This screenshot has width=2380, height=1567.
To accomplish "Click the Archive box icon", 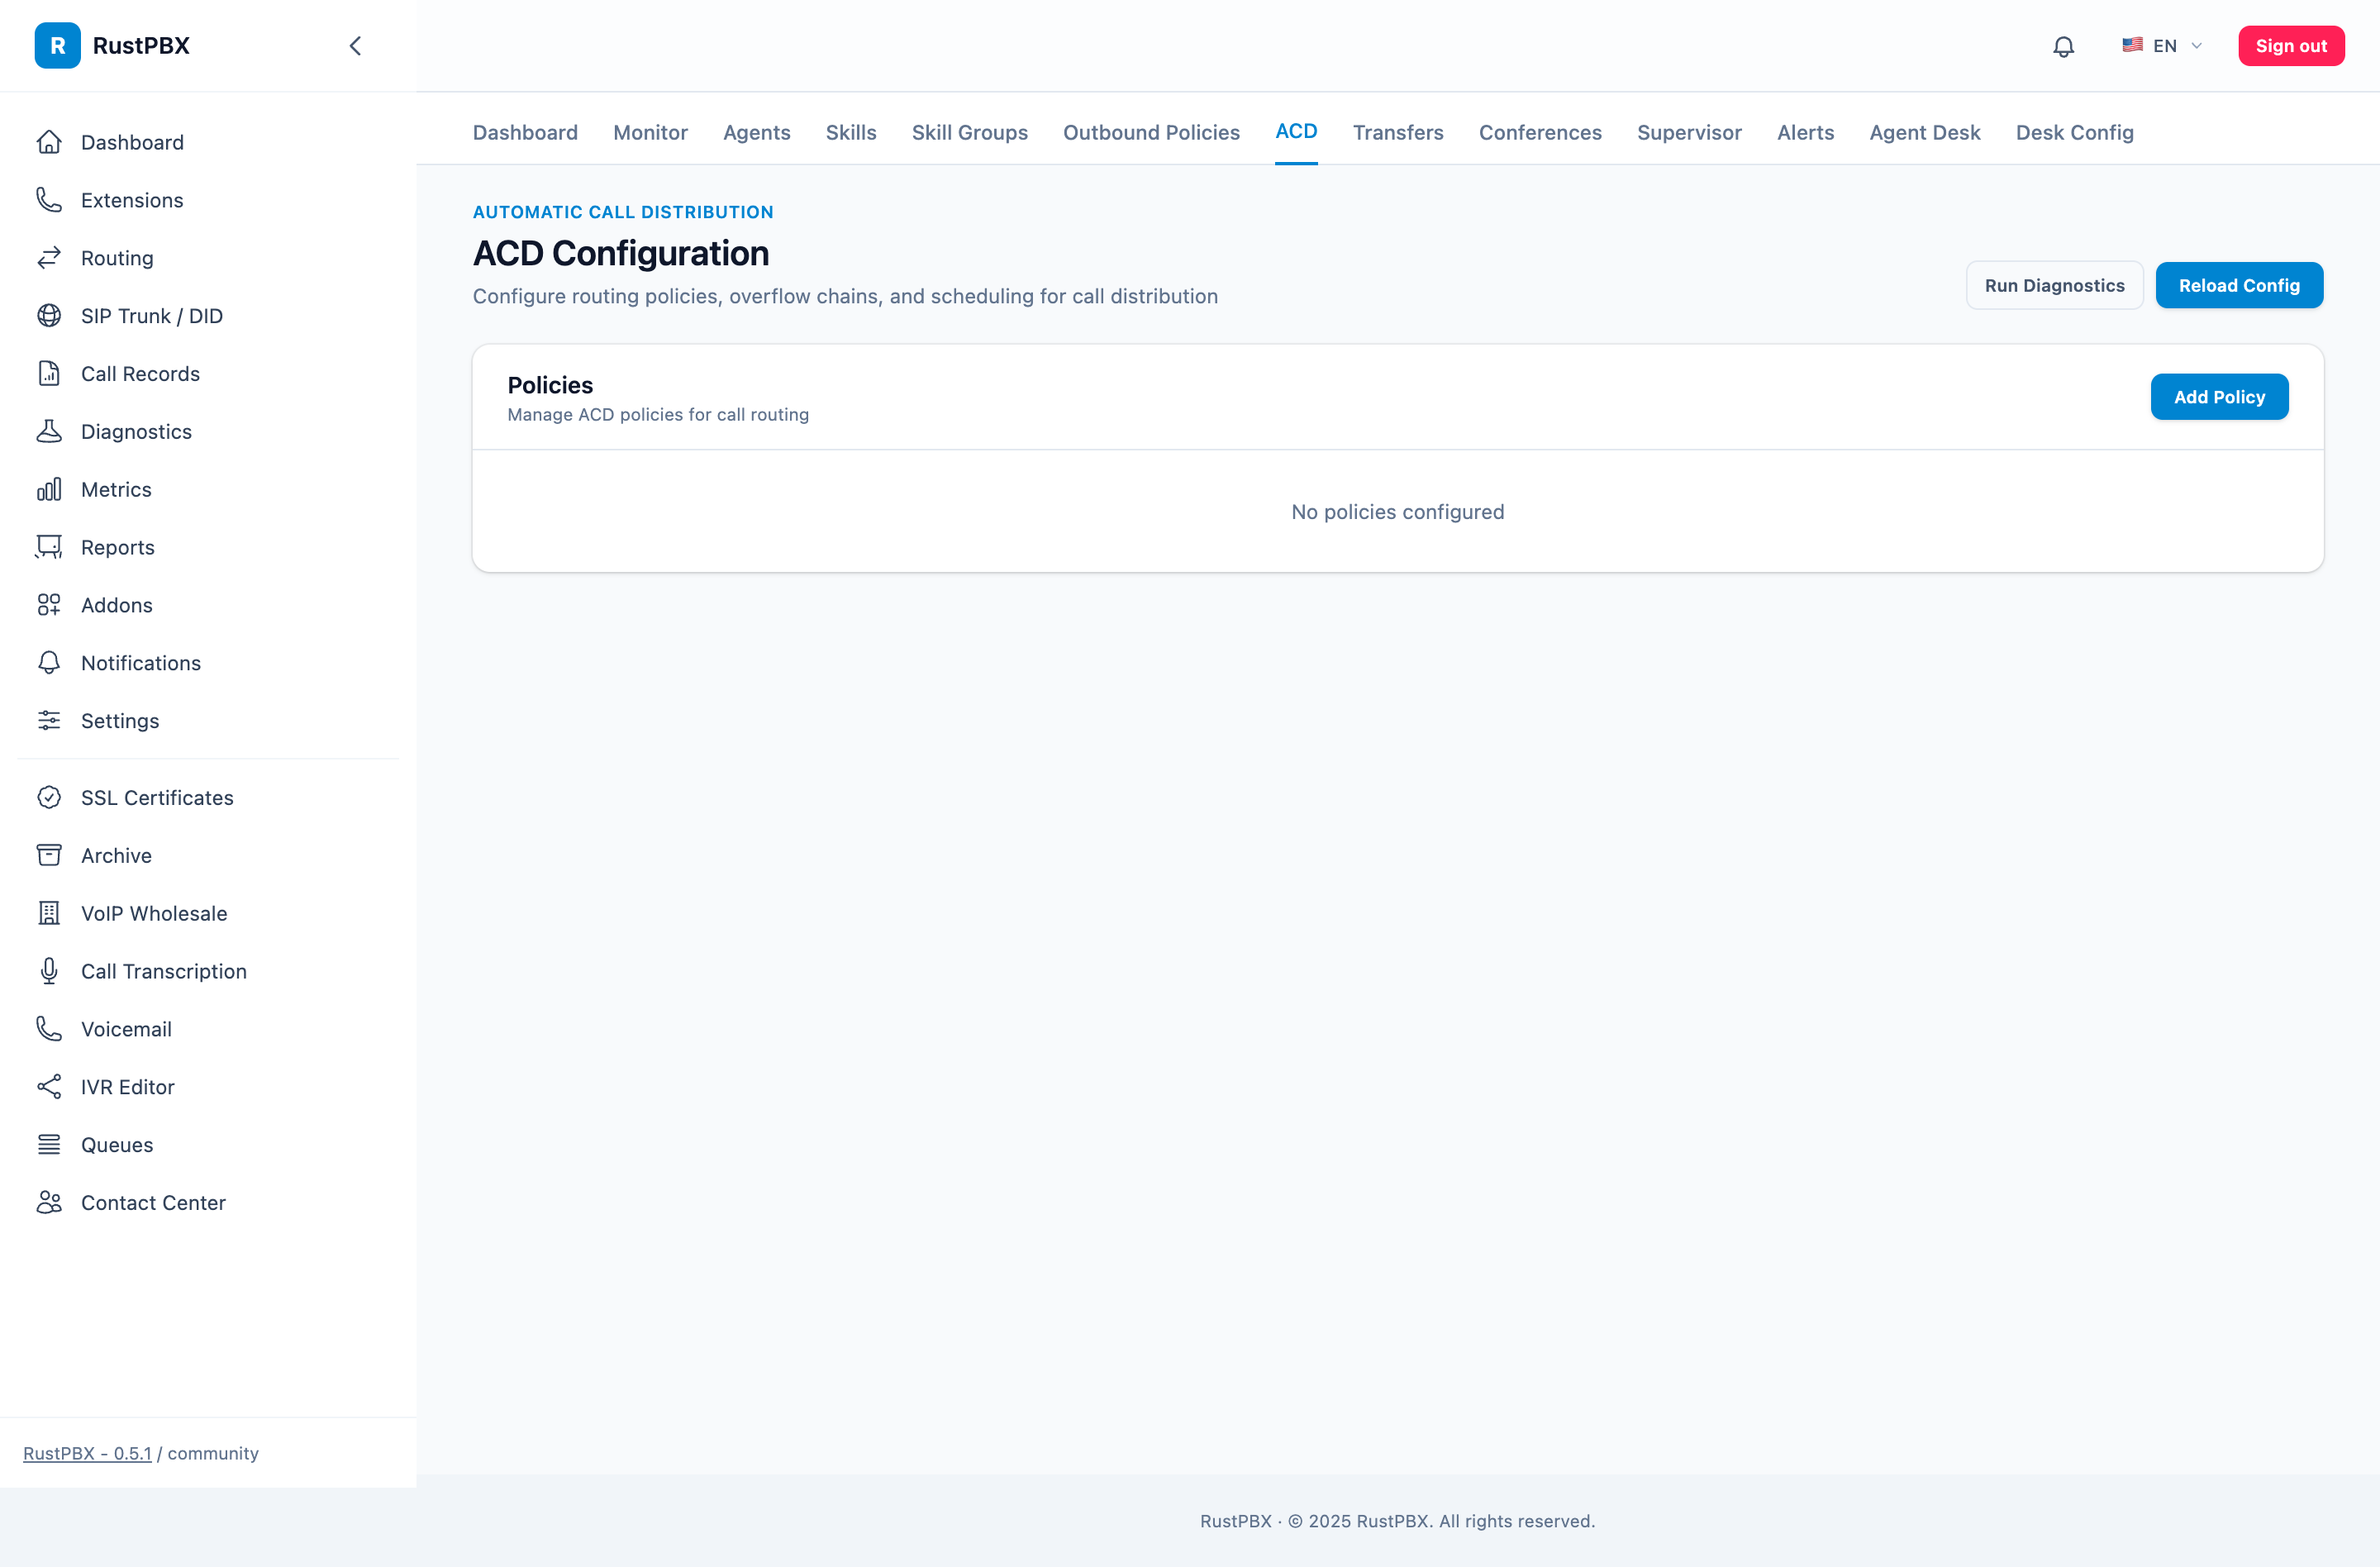I will (49, 856).
